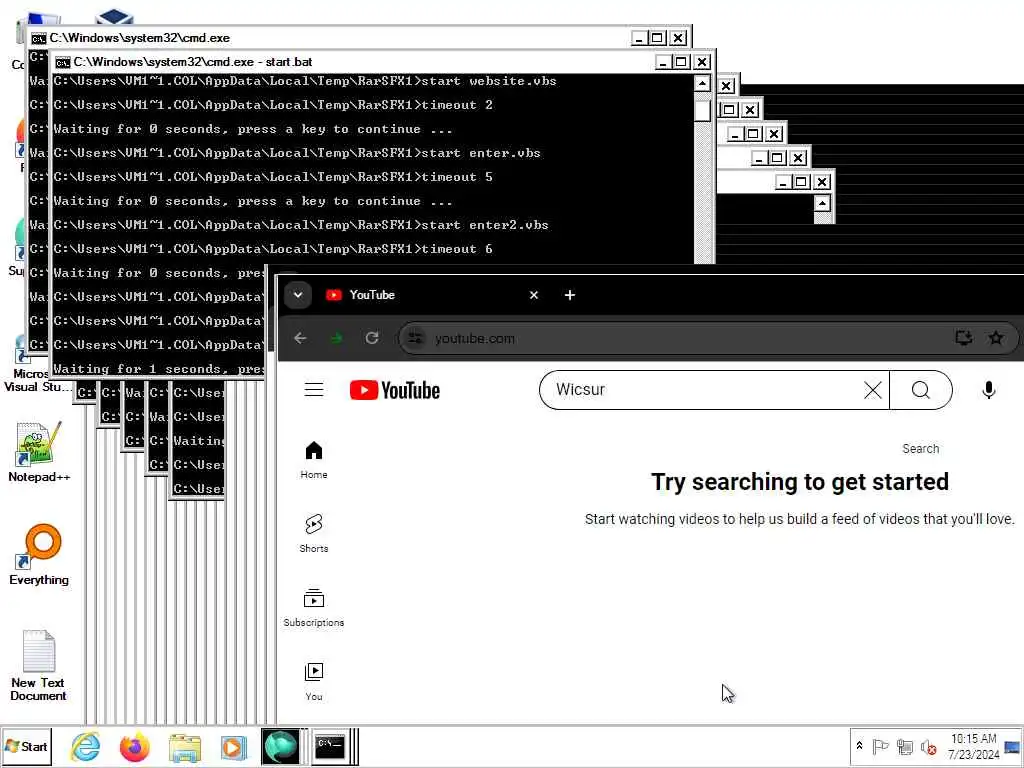Bookmark this page with the star icon
The image size is (1024, 768).
pyautogui.click(x=996, y=338)
